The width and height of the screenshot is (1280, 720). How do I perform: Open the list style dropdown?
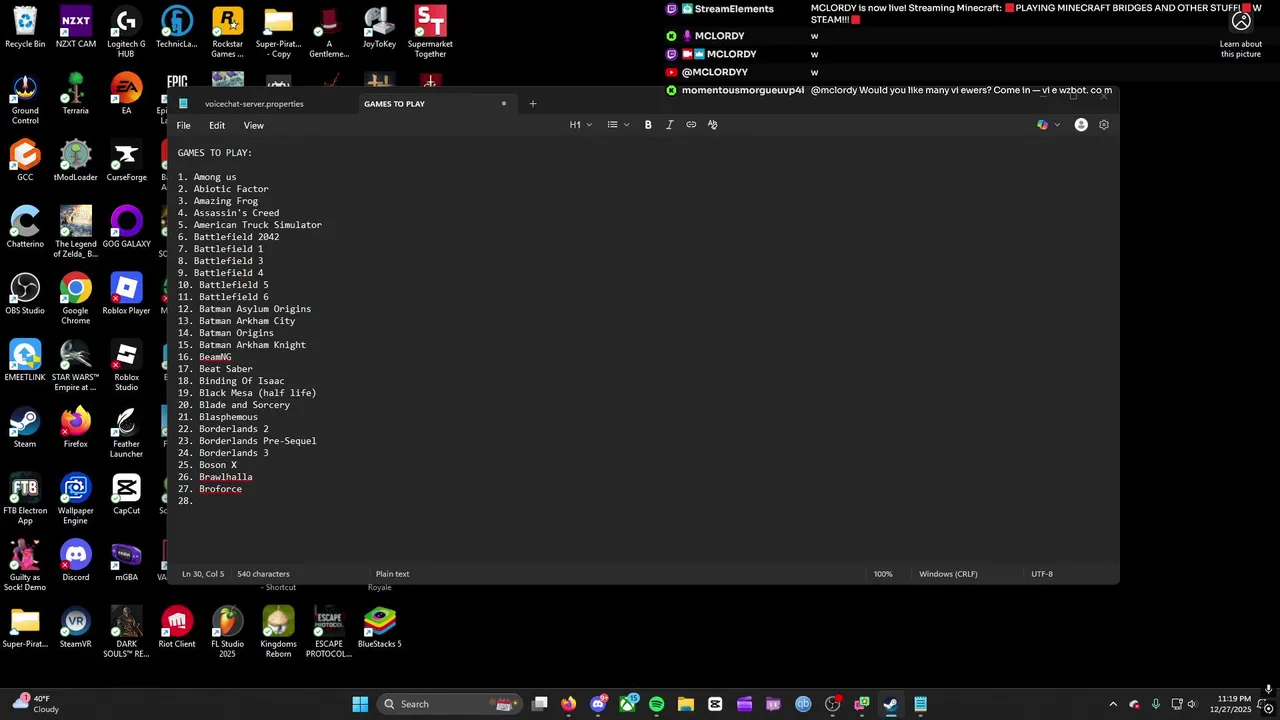tap(618, 125)
